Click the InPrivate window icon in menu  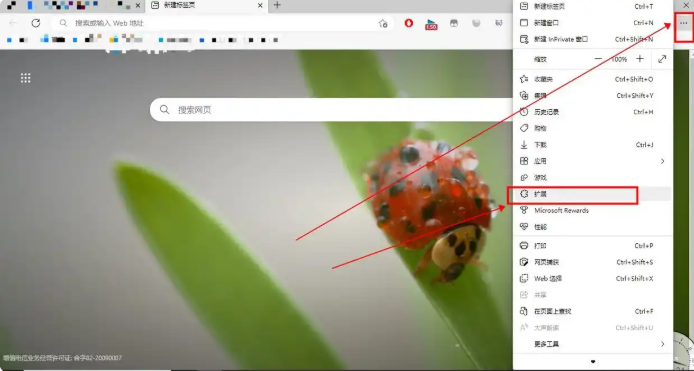click(x=524, y=39)
